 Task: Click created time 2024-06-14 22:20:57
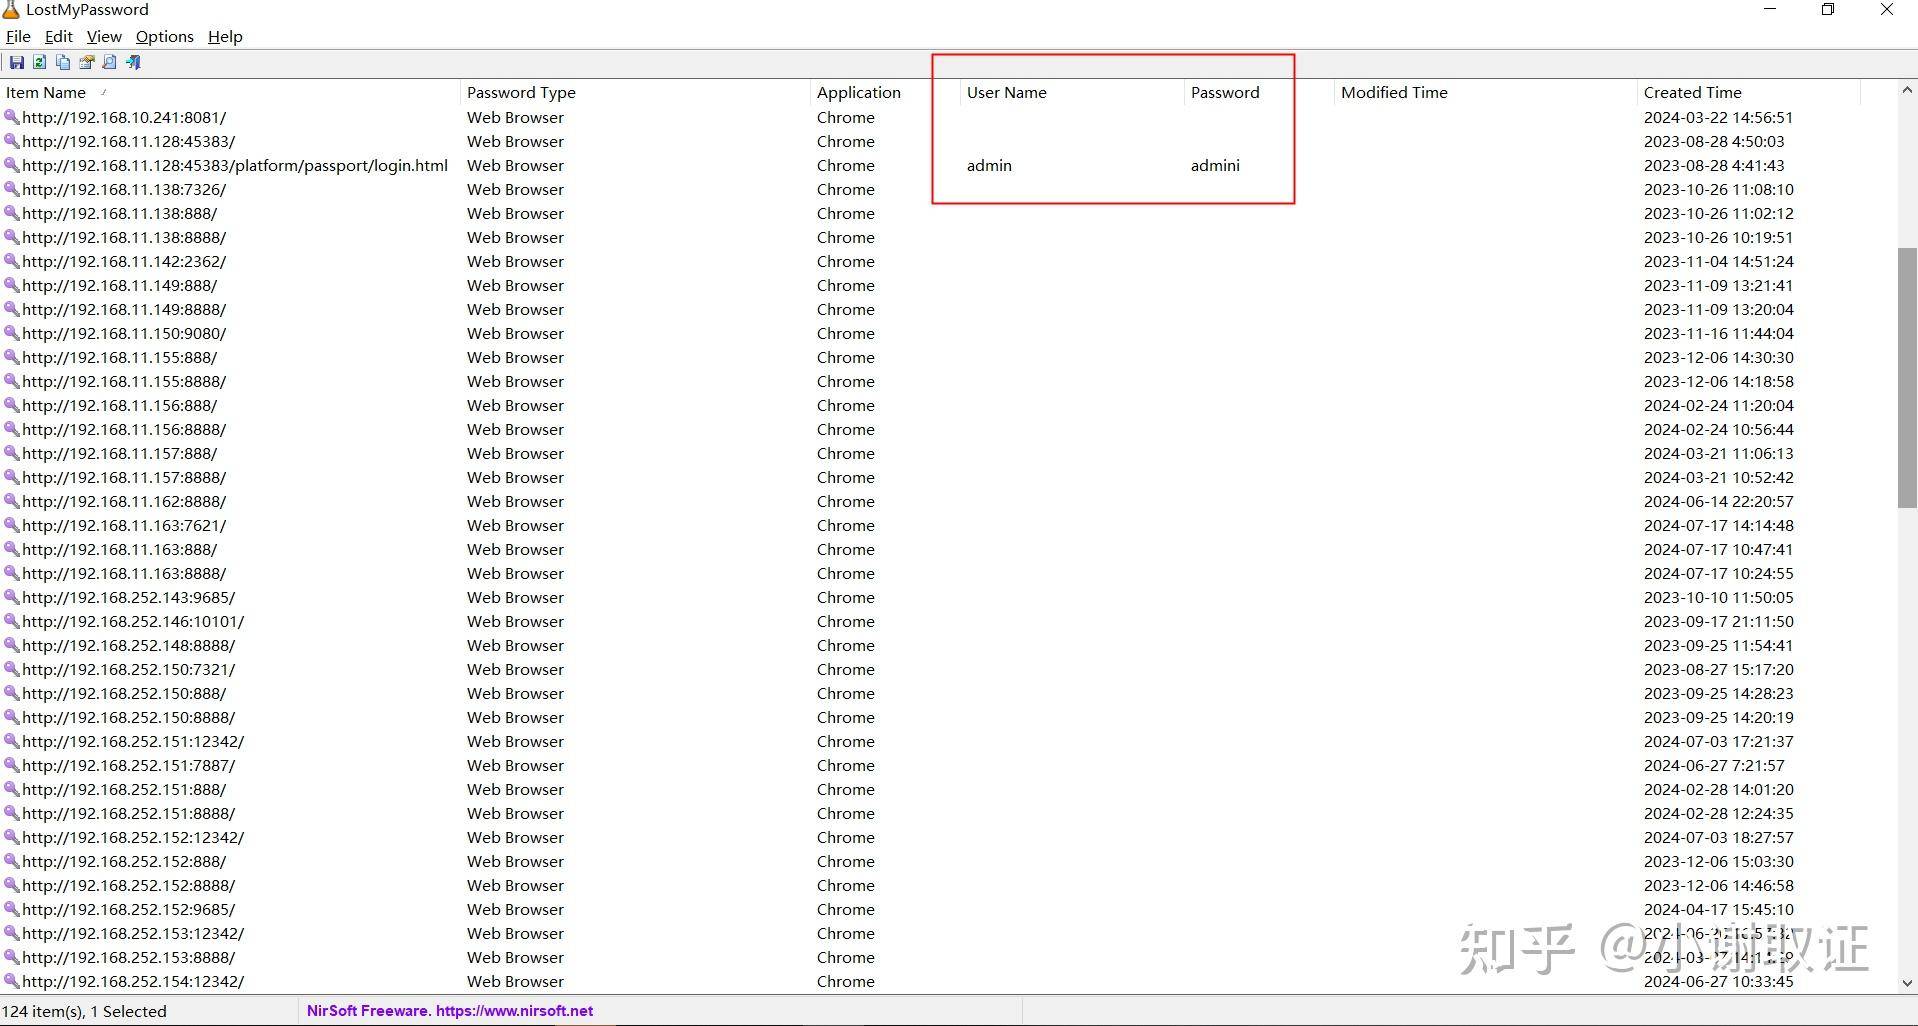[1718, 501]
